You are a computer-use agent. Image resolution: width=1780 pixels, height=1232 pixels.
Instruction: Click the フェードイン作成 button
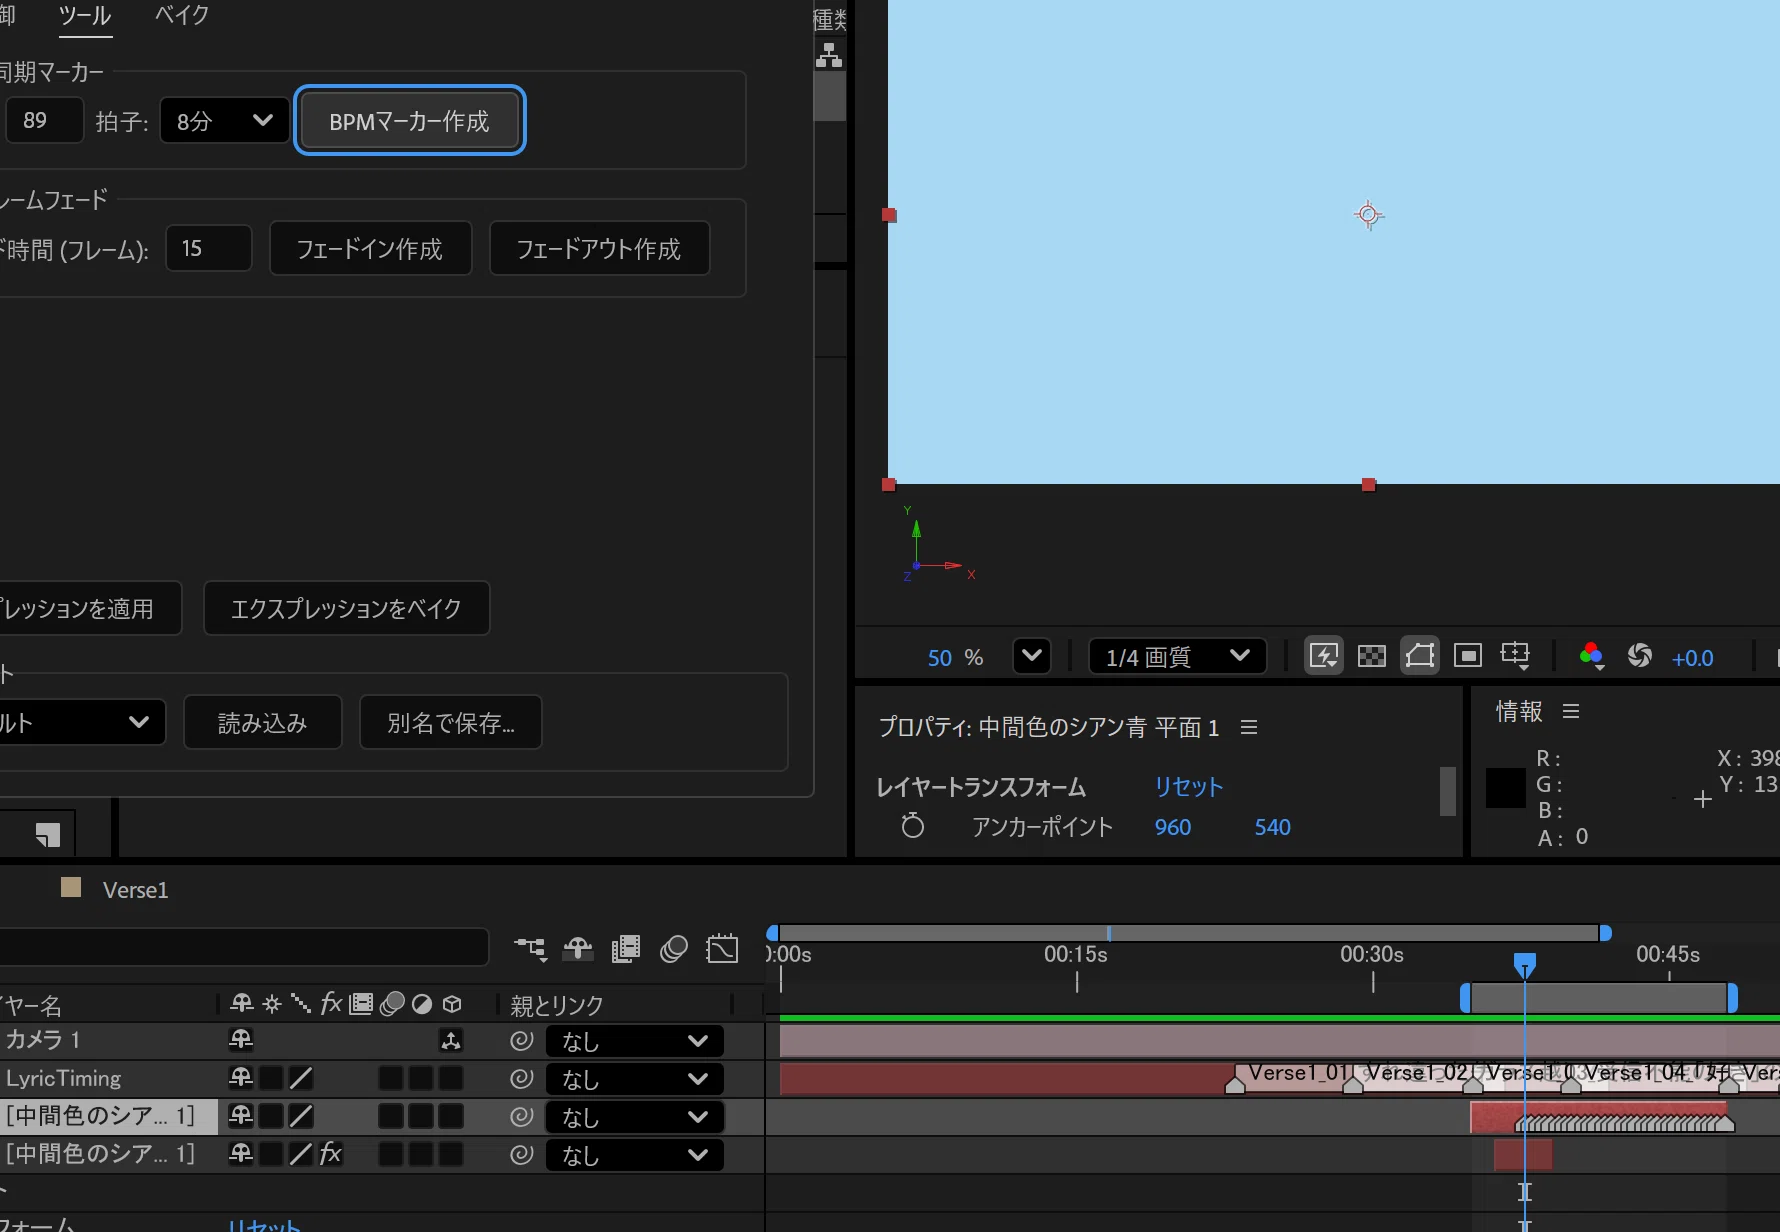coord(370,248)
